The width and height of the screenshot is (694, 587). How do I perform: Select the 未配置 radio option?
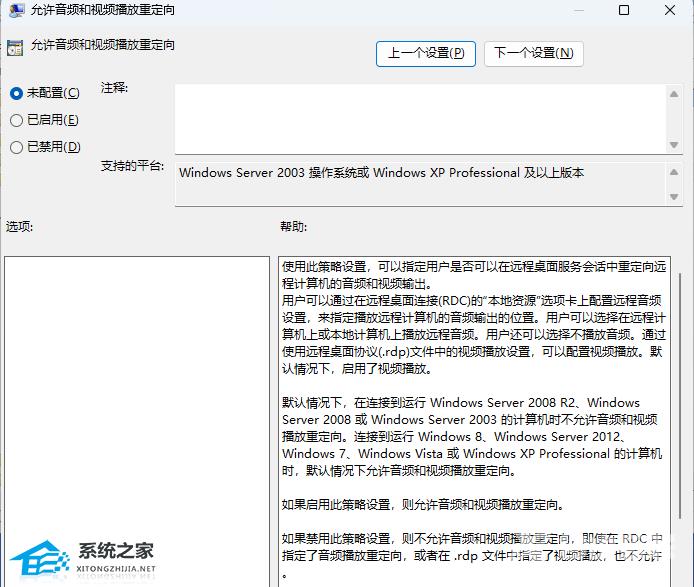point(16,93)
